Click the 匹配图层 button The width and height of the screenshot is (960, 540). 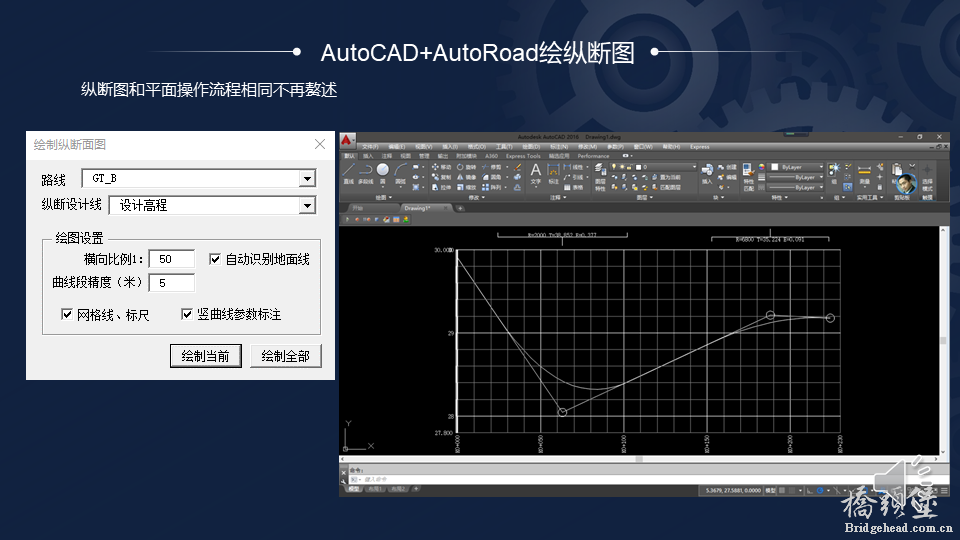[x=667, y=187]
